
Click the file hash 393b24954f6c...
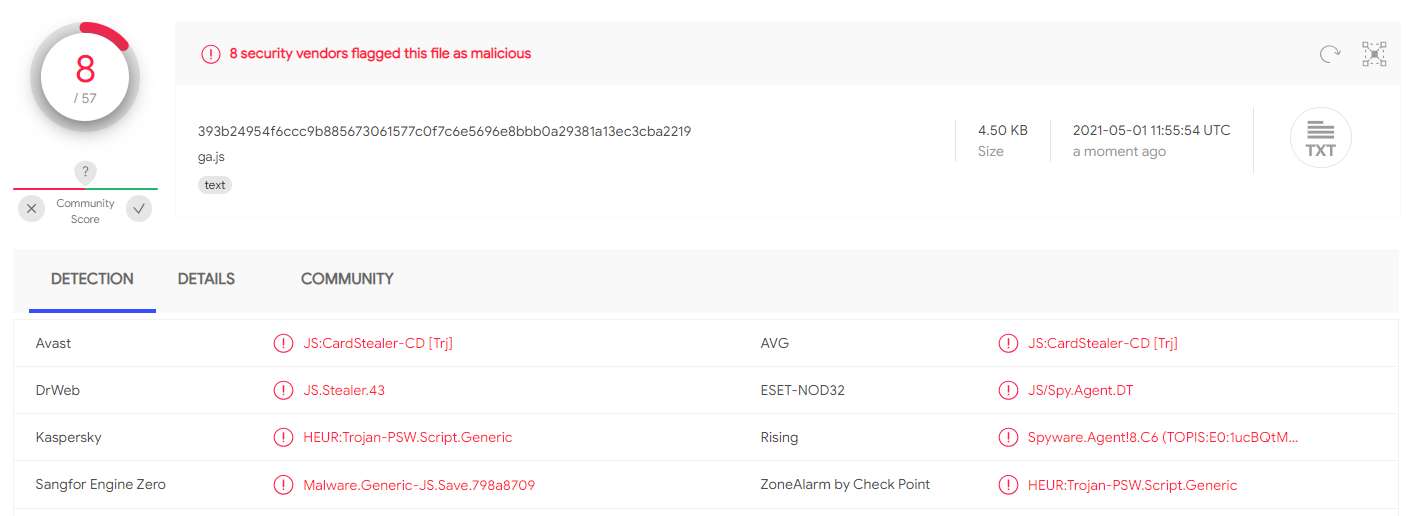coord(444,131)
